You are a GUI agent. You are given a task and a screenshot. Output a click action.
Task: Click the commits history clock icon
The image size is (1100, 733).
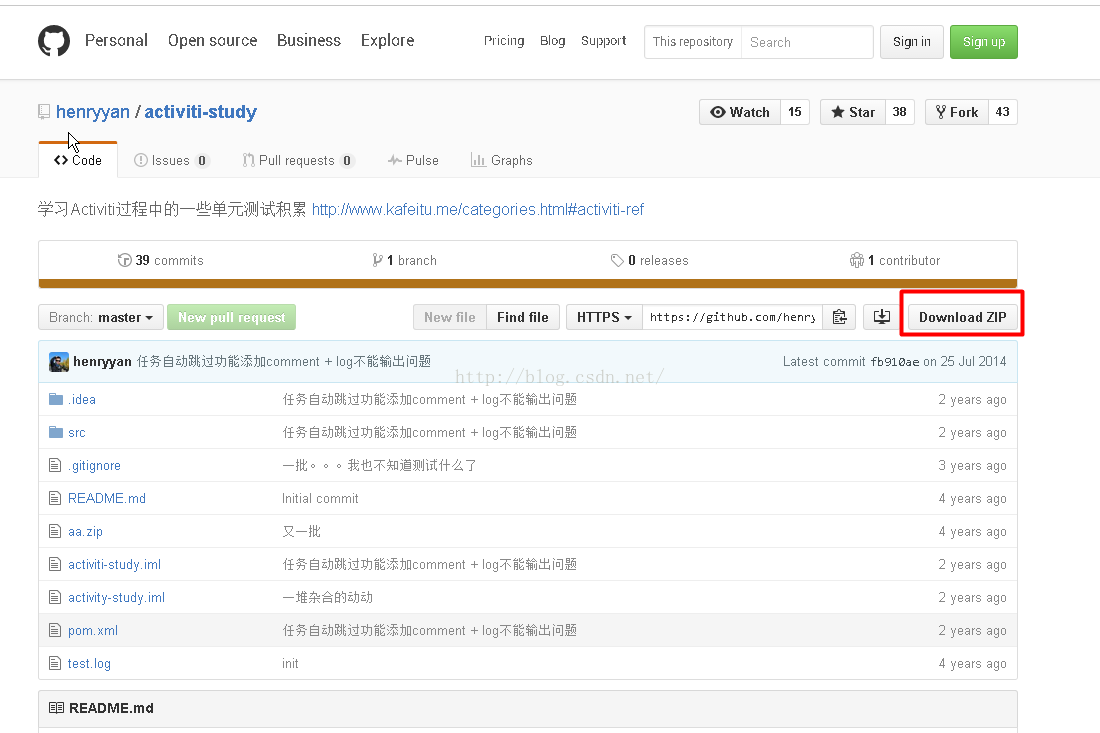(x=124, y=260)
